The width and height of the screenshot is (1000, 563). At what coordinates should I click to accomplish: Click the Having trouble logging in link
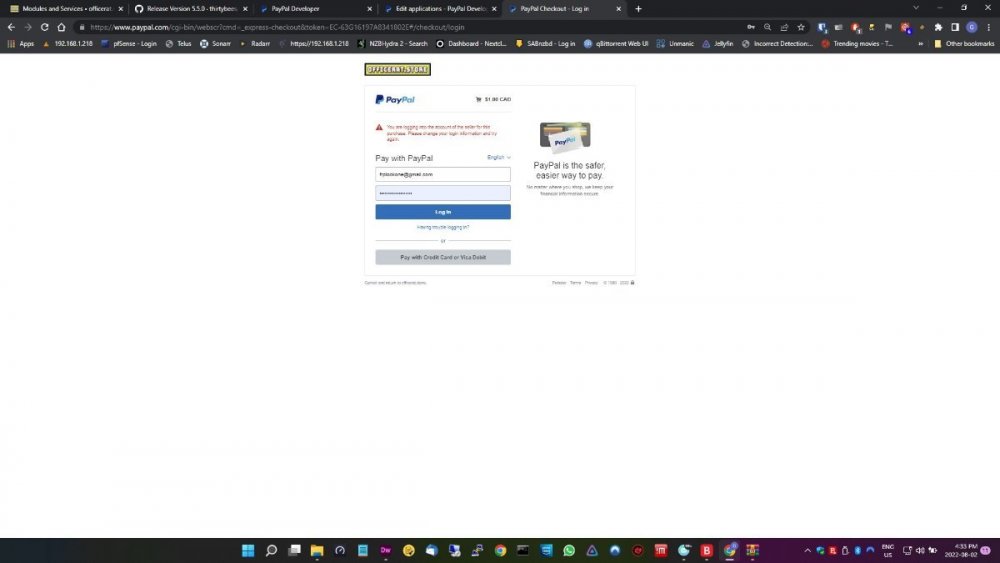(443, 227)
